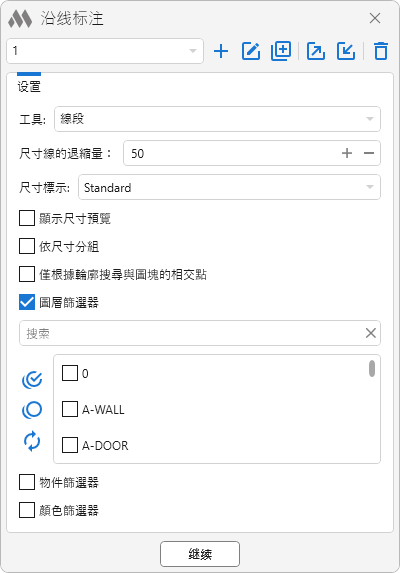Select all layers with the double-check icon
400x573 pixels.
[32, 379]
